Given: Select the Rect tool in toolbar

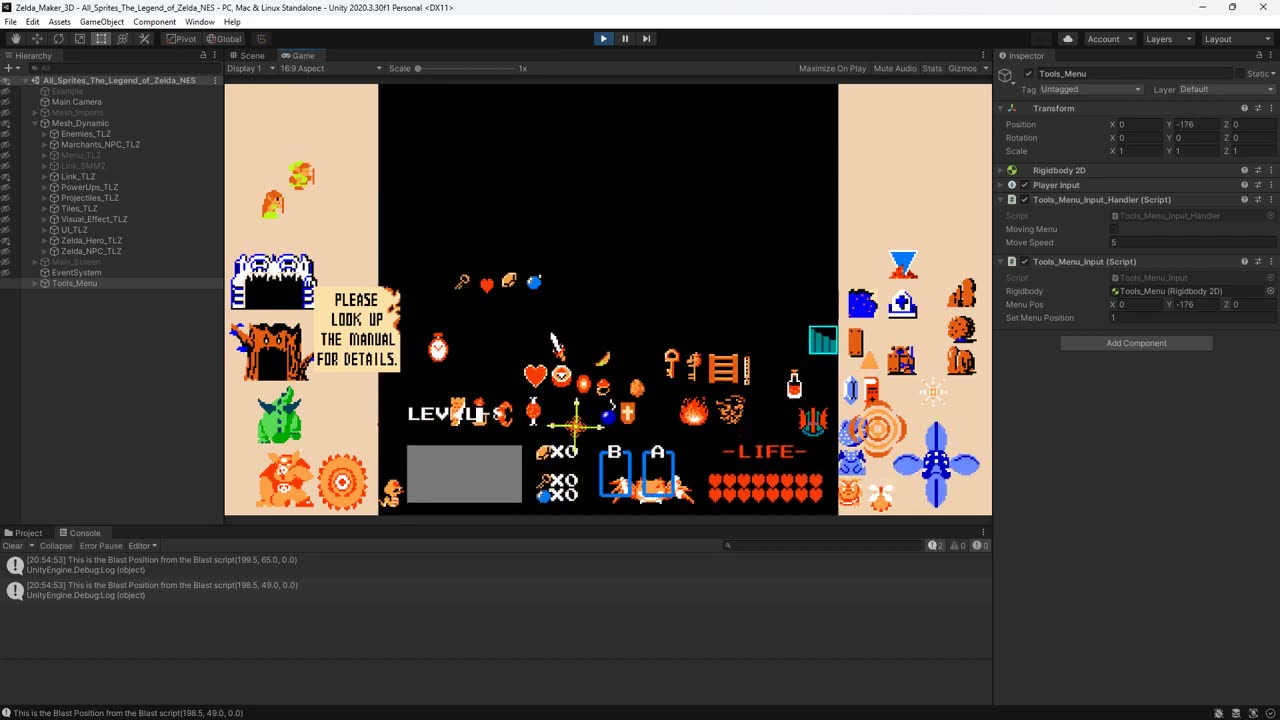Looking at the screenshot, I should [101, 39].
